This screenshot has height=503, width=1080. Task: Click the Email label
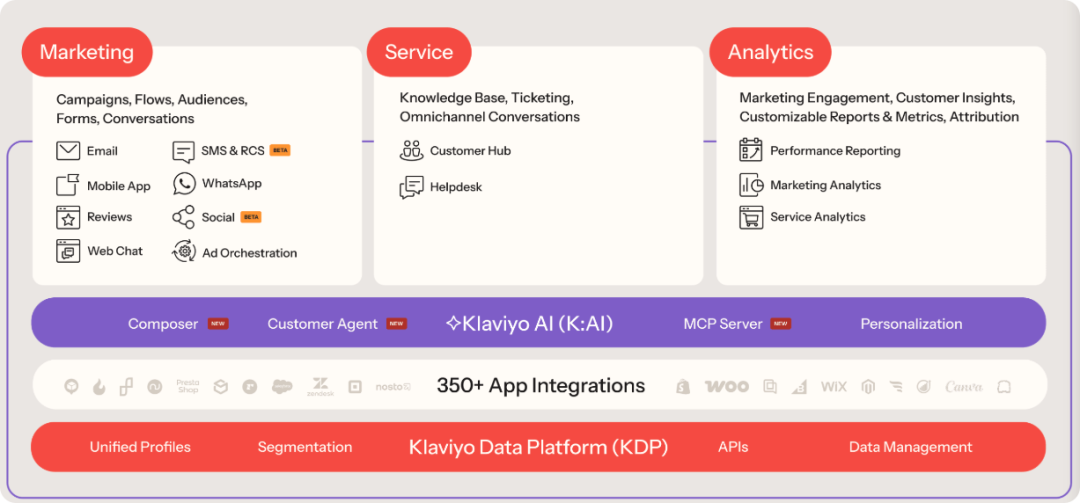pyautogui.click(x=102, y=151)
